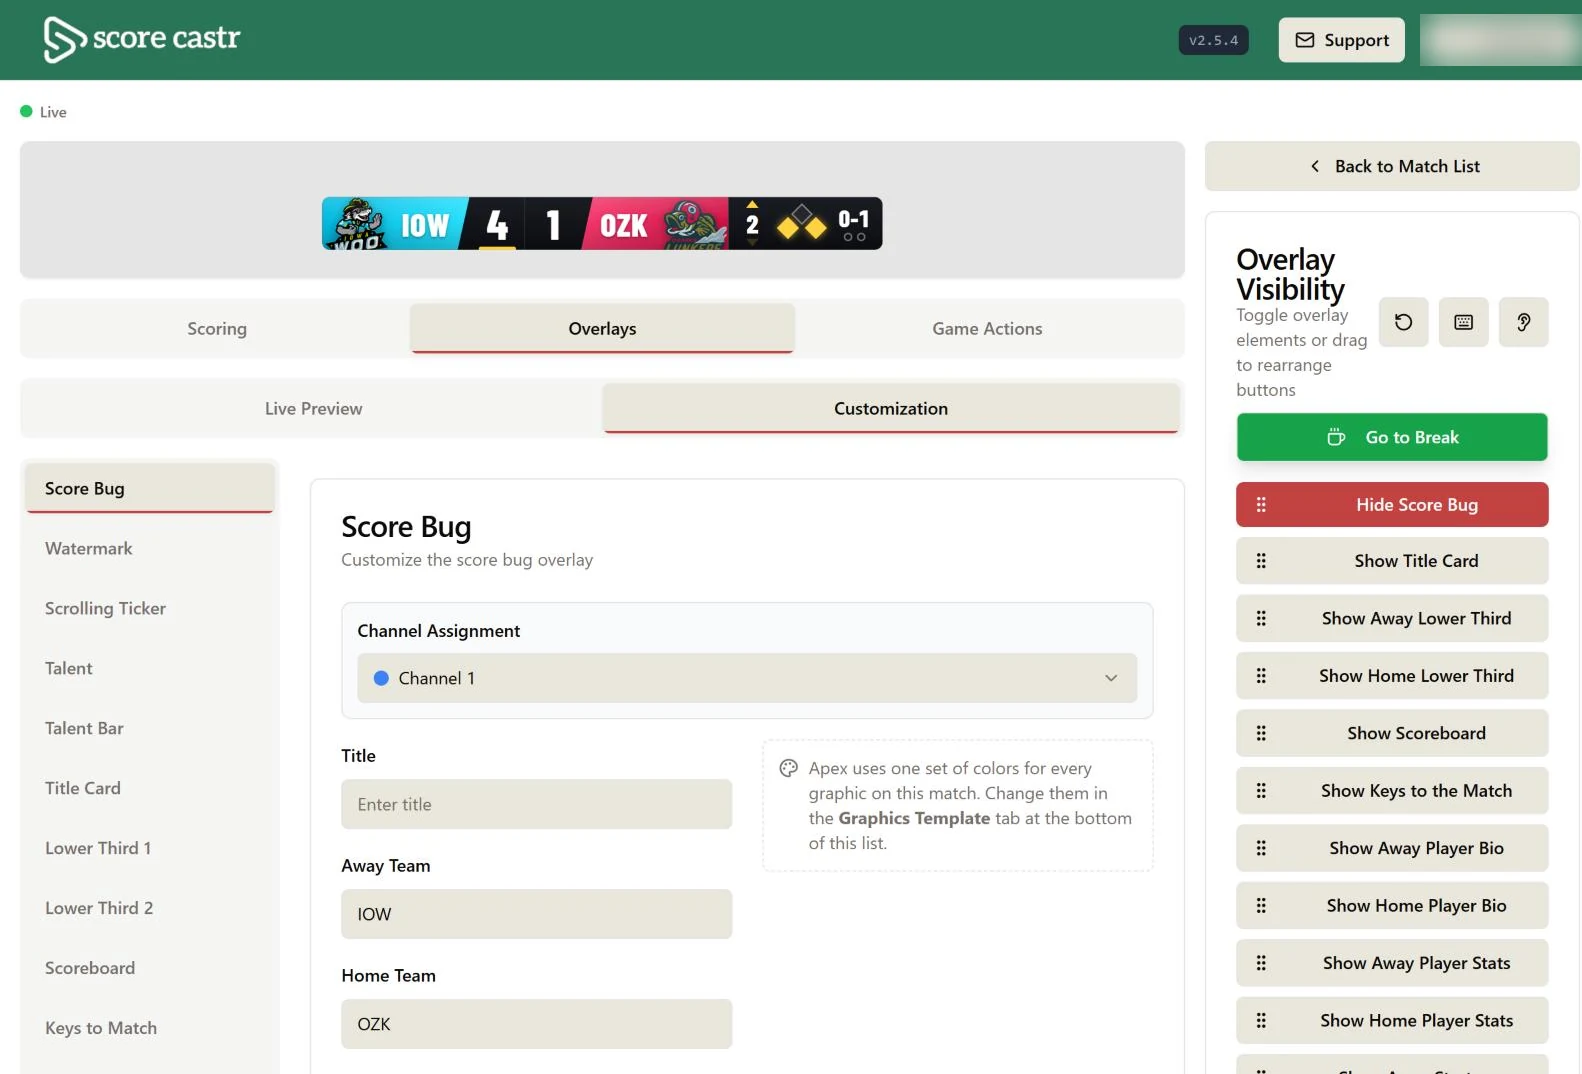Click drag handle beside Show Title Card
1582x1074 pixels.
(x=1261, y=561)
